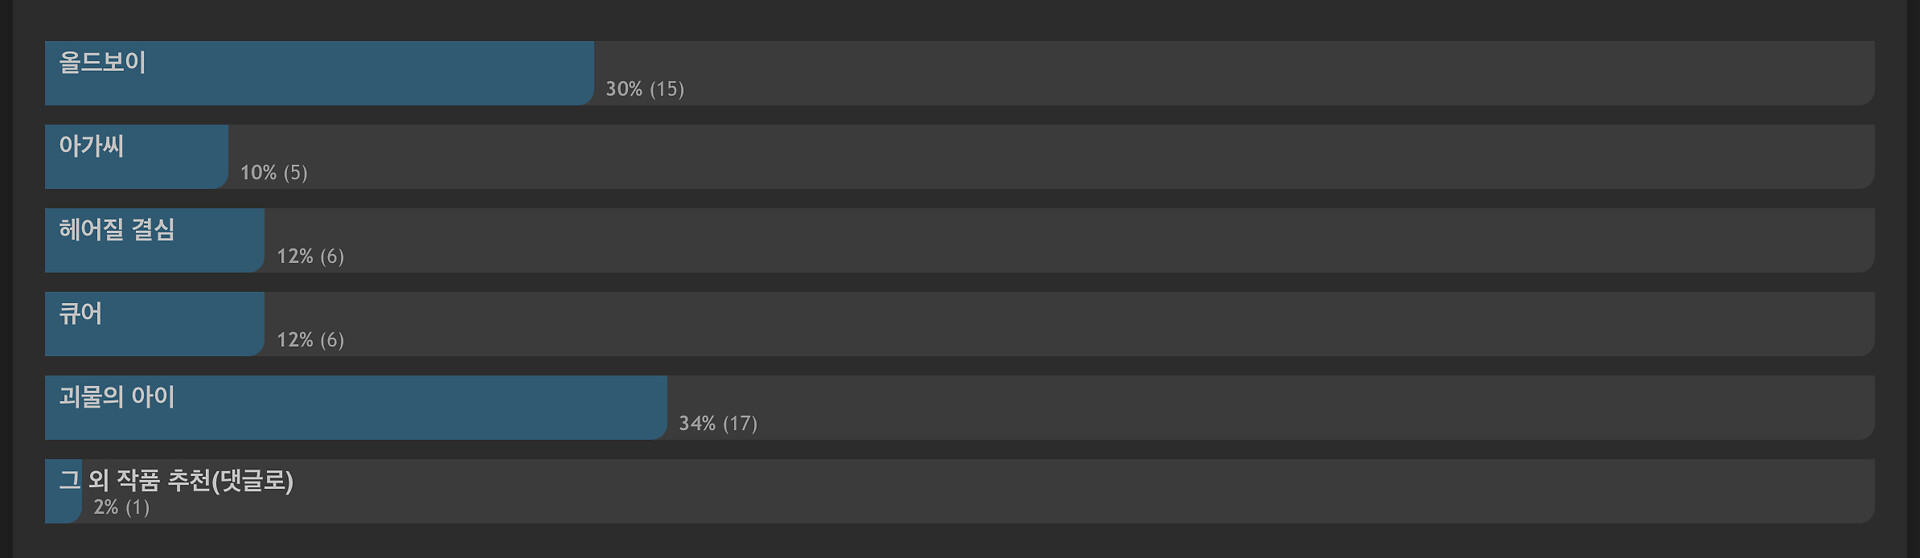Click the empty gray track of 큐어 bar
This screenshot has height=558, width=1920.
coord(1069,324)
